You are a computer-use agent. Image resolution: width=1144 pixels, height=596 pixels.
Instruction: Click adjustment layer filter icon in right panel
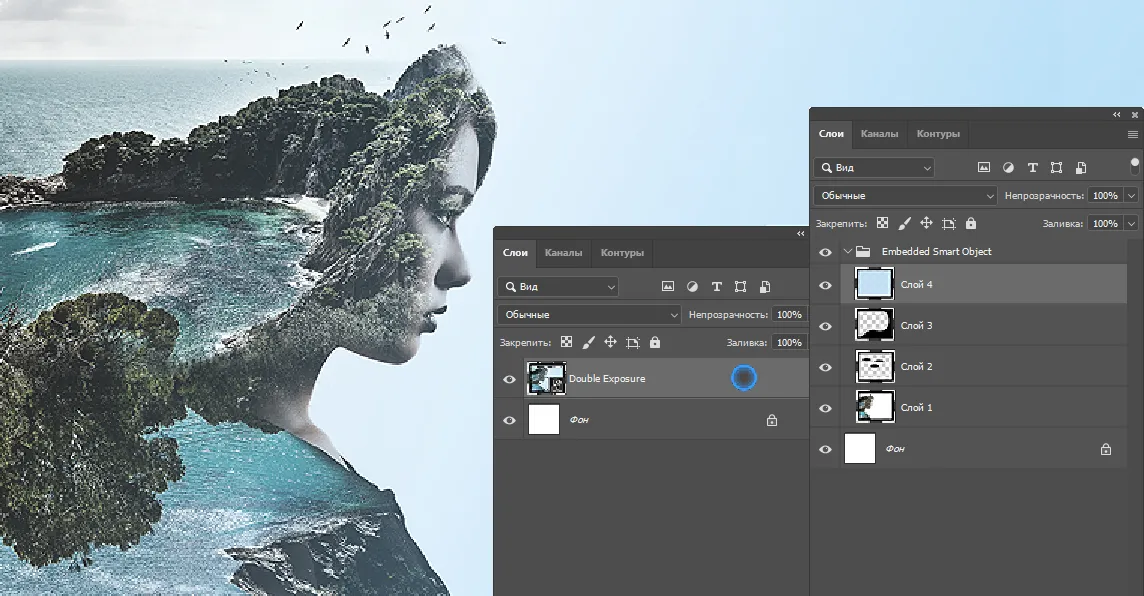click(x=1008, y=168)
